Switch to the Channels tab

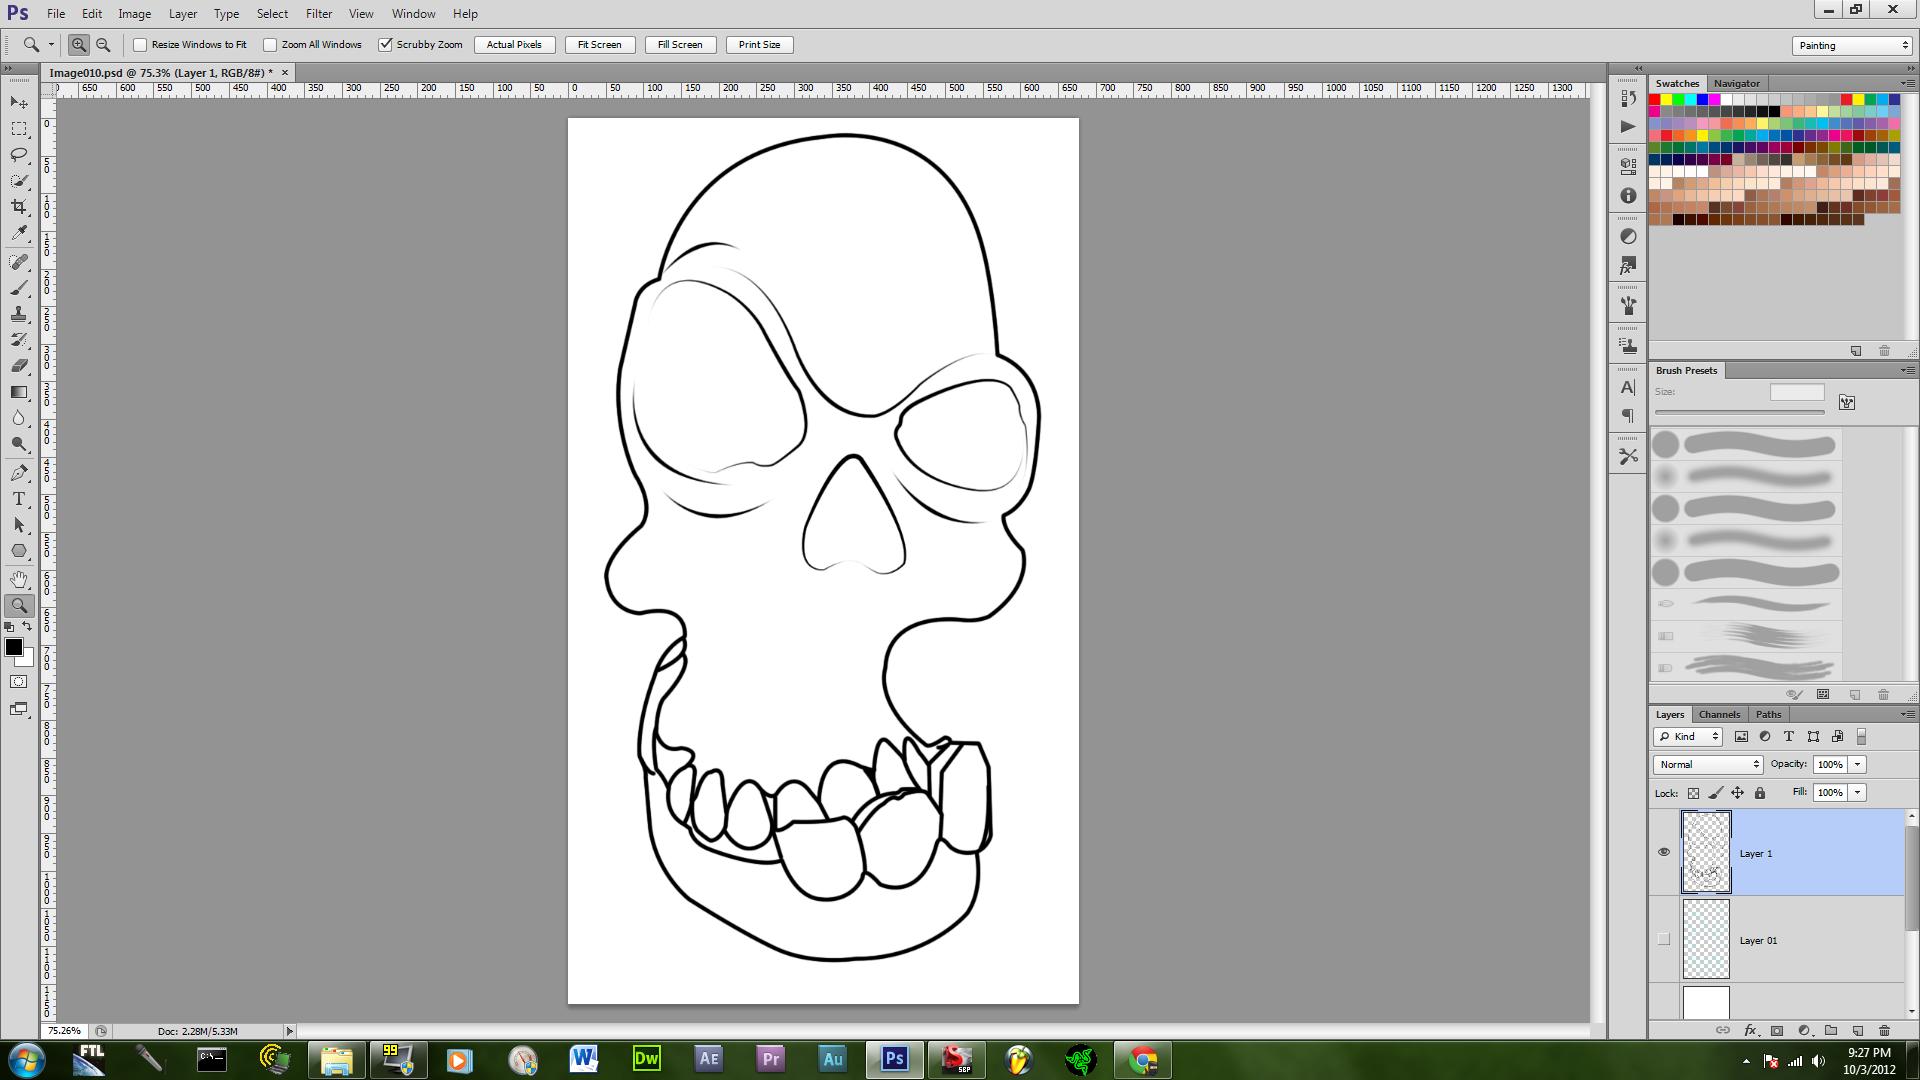(1719, 714)
